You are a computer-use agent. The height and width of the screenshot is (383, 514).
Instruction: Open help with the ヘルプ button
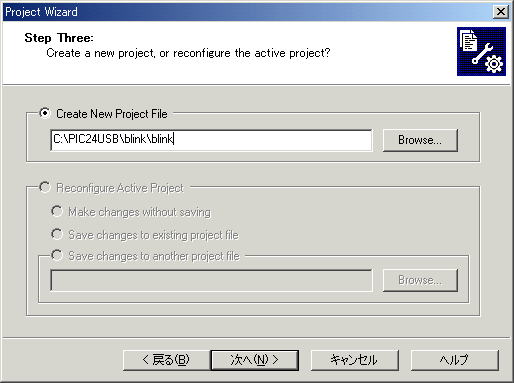(455, 360)
